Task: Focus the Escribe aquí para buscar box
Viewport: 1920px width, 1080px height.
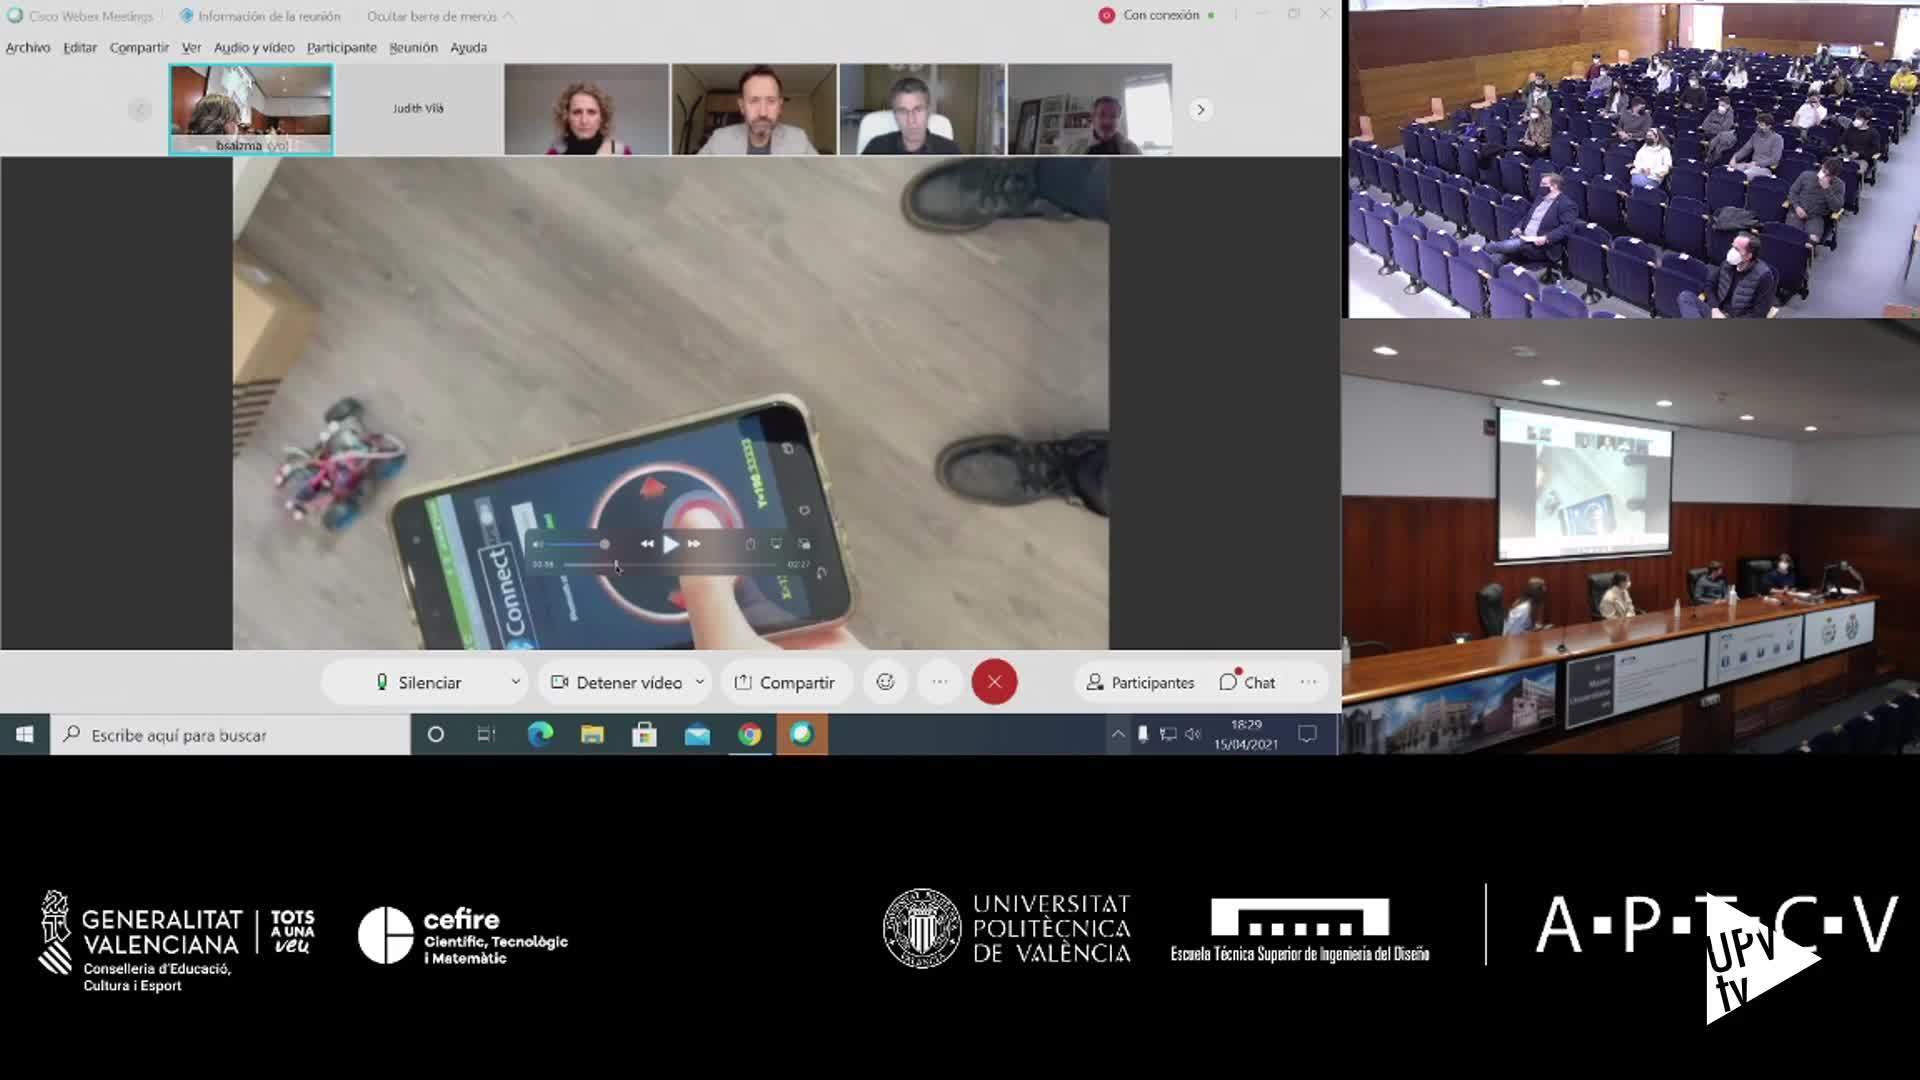Action: 230,735
